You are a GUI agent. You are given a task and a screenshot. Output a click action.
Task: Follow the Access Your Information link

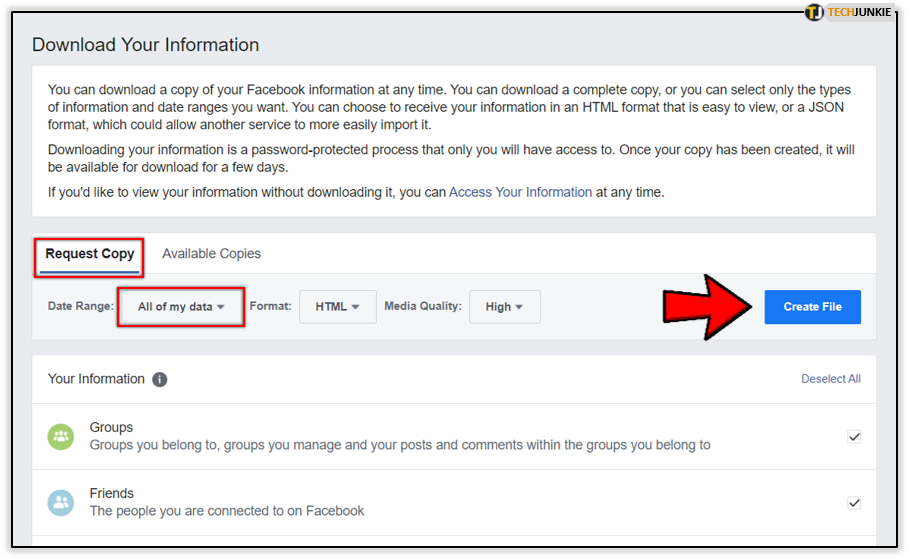coord(520,192)
